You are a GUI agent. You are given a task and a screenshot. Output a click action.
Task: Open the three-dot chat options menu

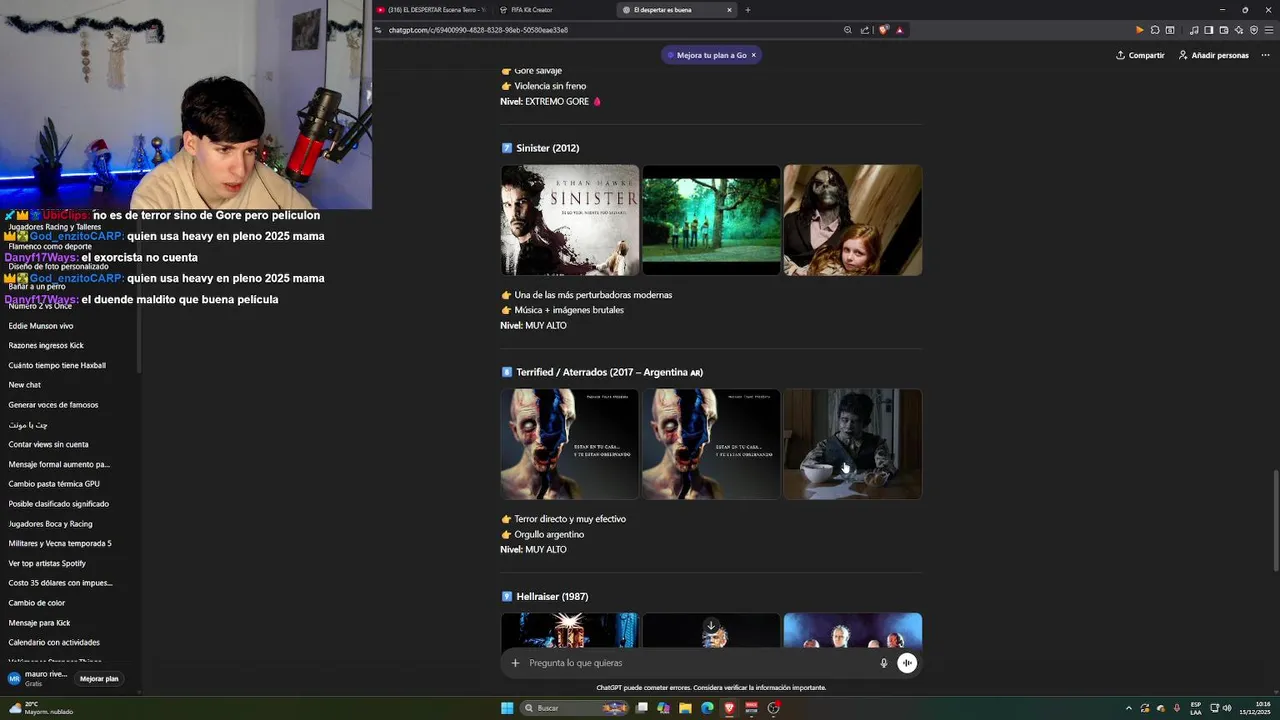(1265, 55)
